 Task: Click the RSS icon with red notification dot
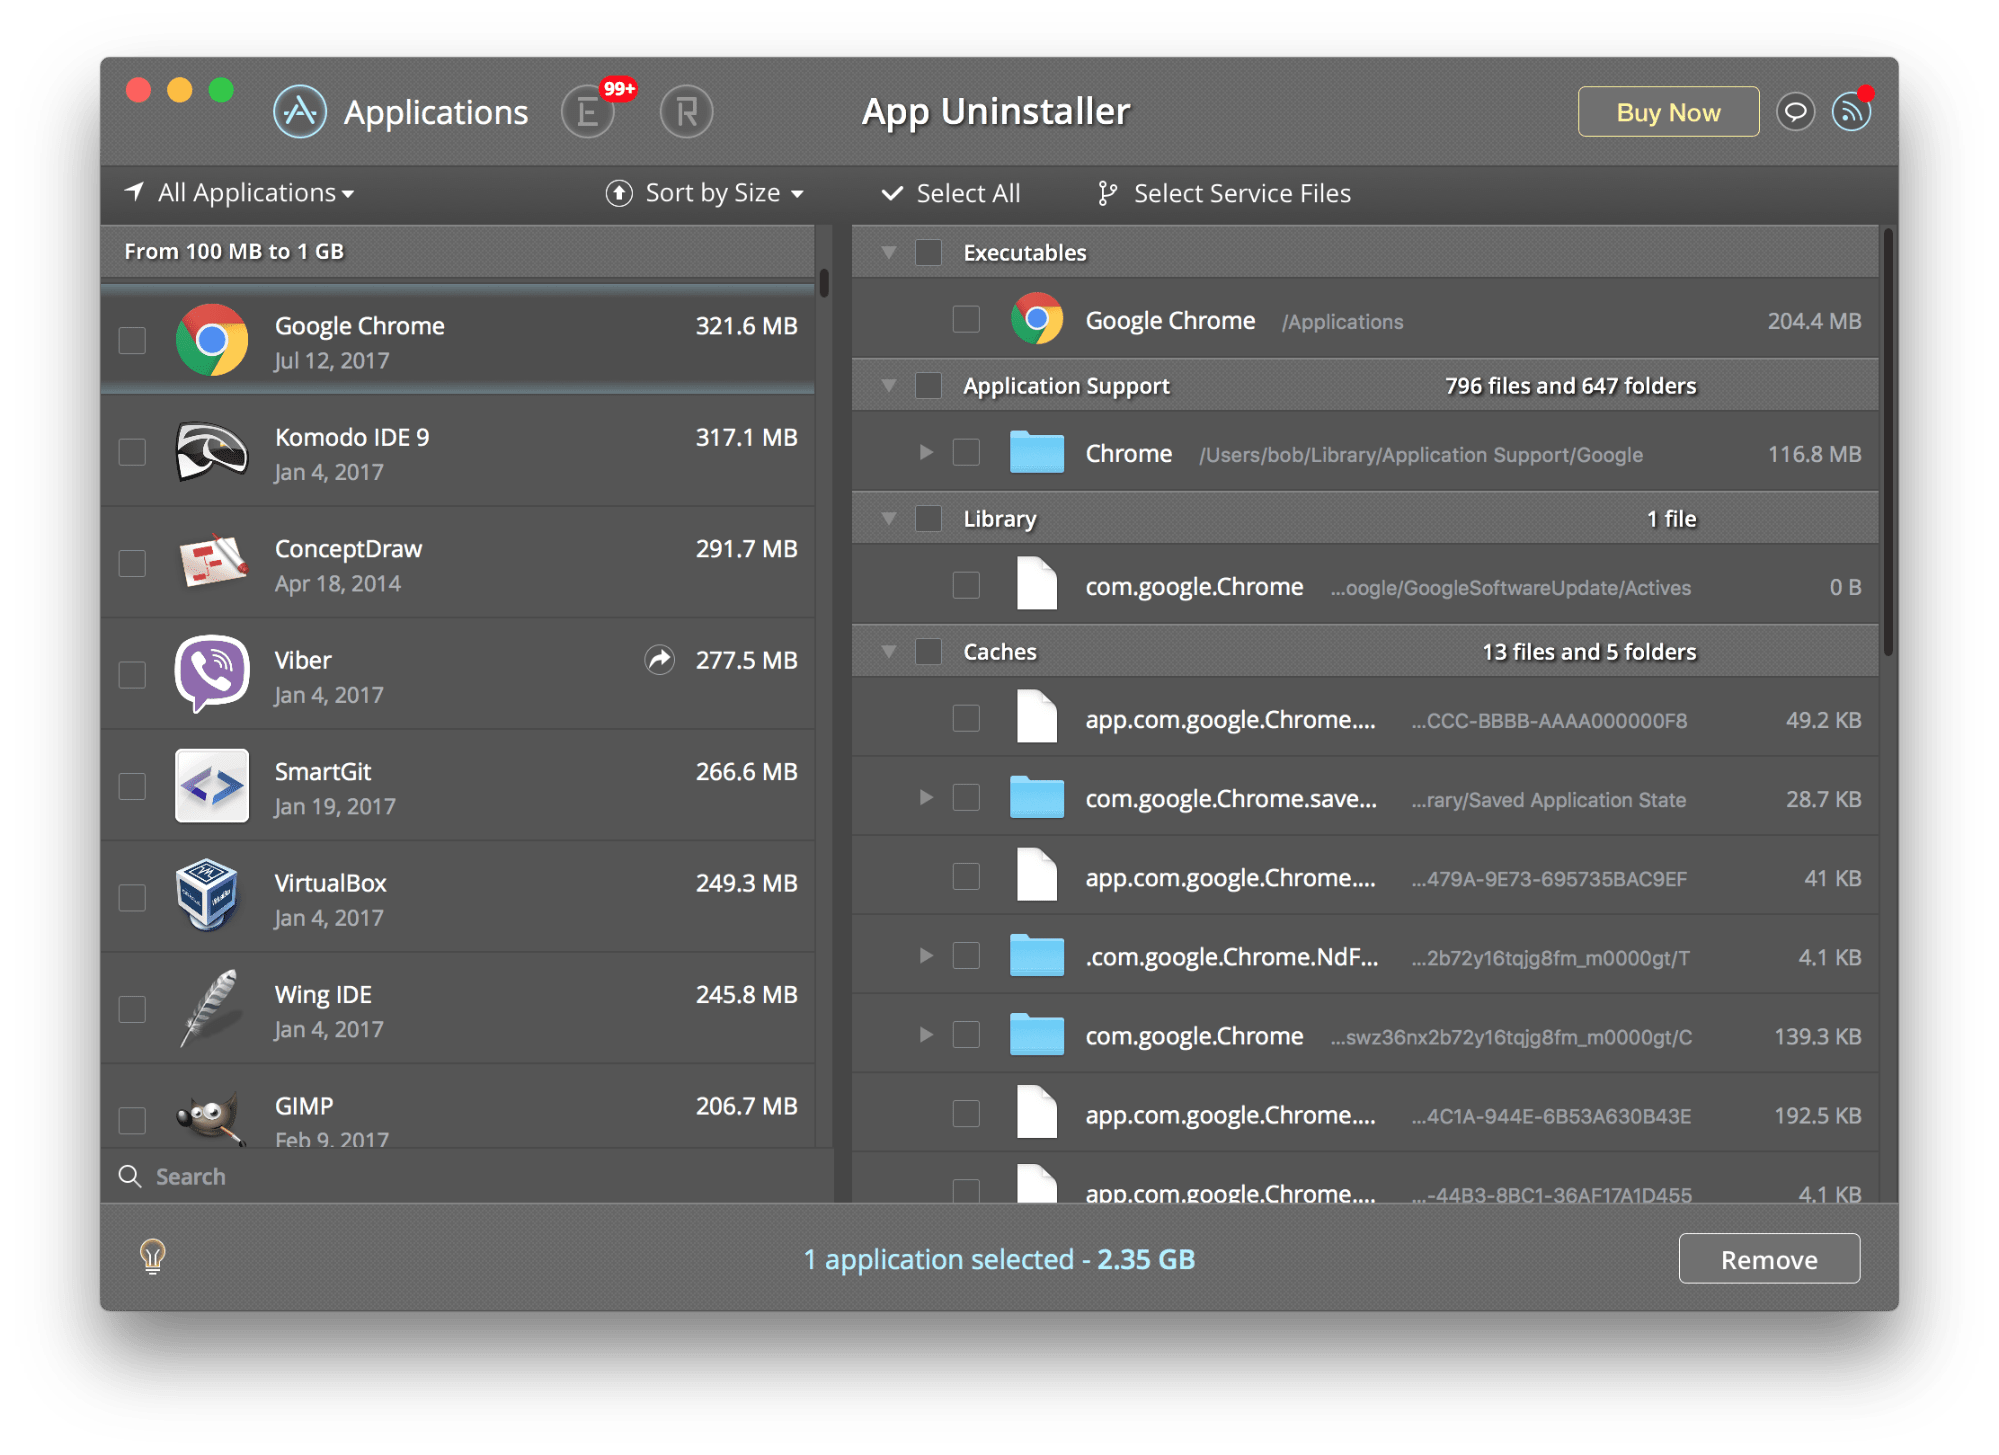1852,111
